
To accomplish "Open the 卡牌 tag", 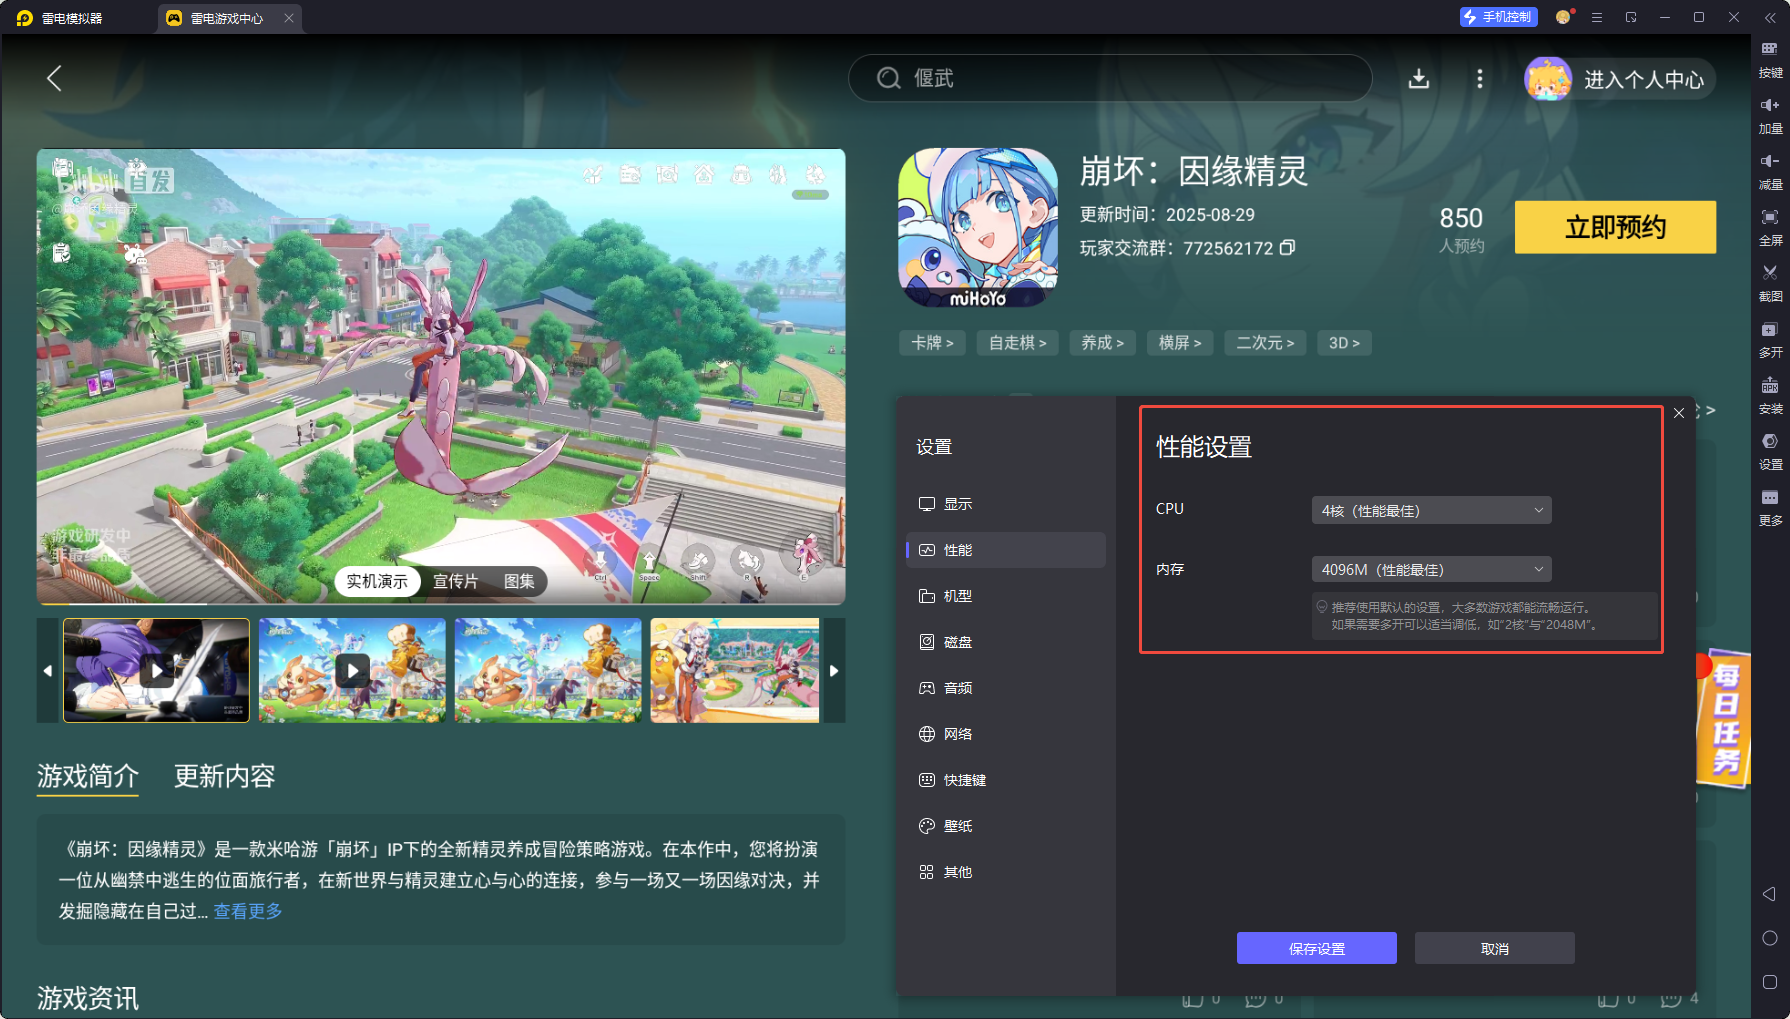I will click(932, 343).
